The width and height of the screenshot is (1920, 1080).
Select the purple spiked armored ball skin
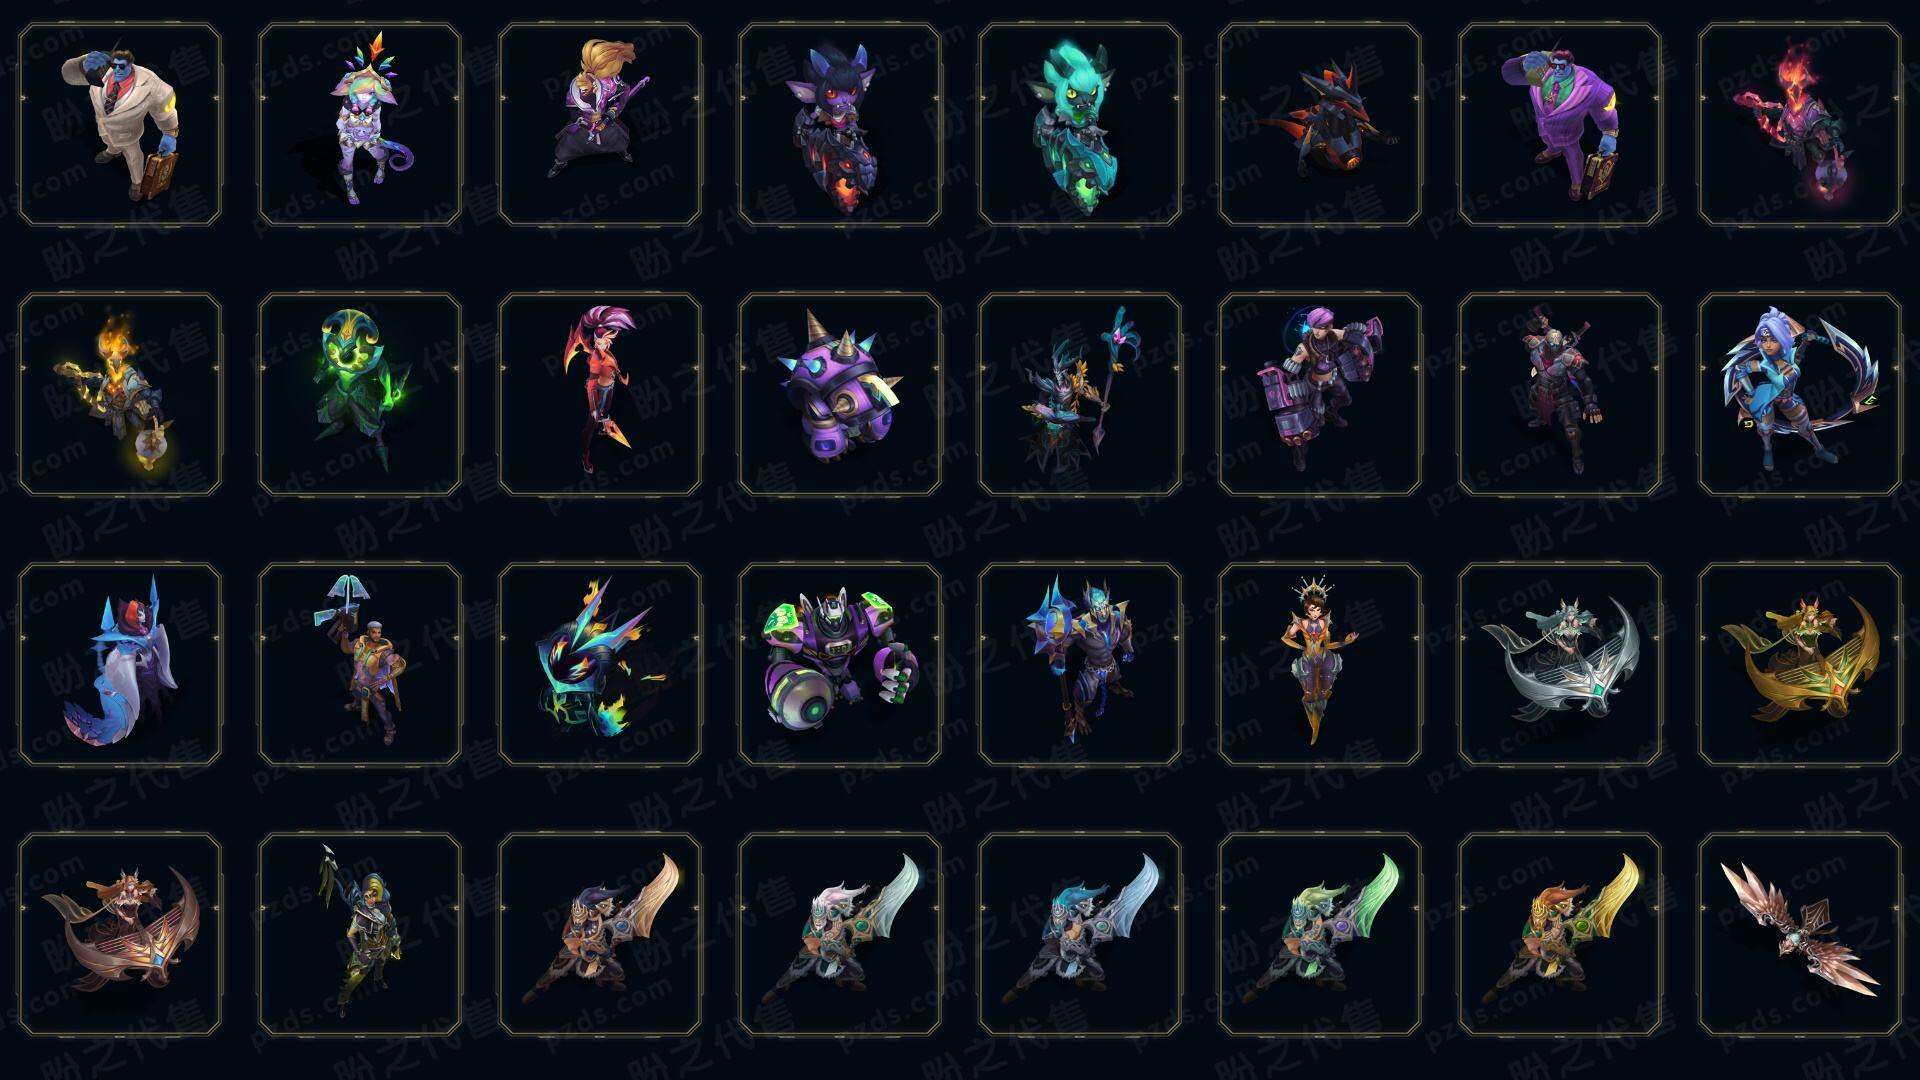tap(840, 394)
